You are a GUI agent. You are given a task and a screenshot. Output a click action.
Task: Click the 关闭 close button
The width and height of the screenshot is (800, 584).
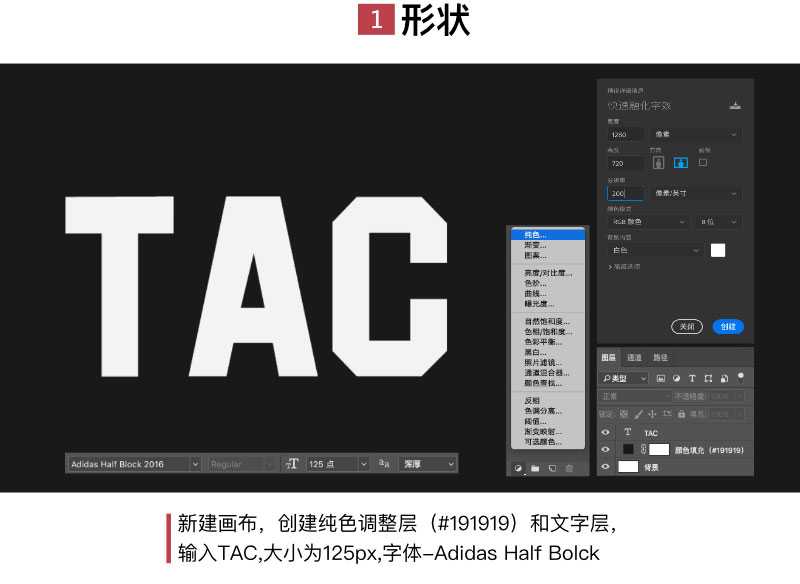click(x=688, y=324)
